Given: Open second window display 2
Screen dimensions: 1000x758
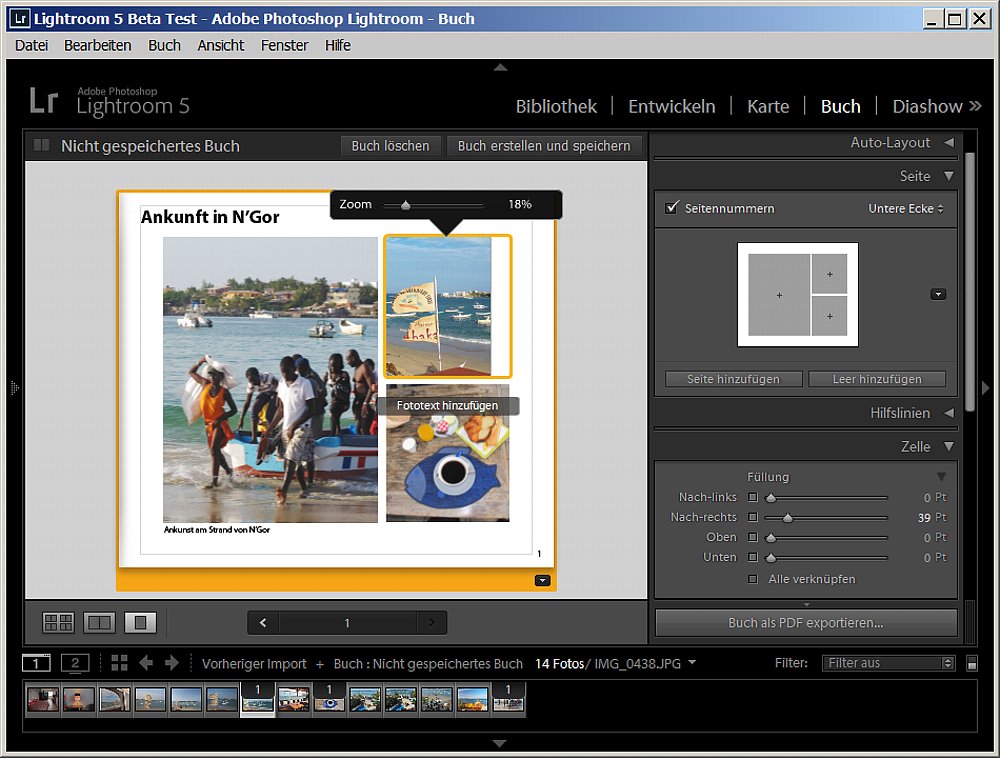Looking at the screenshot, I should [75, 664].
